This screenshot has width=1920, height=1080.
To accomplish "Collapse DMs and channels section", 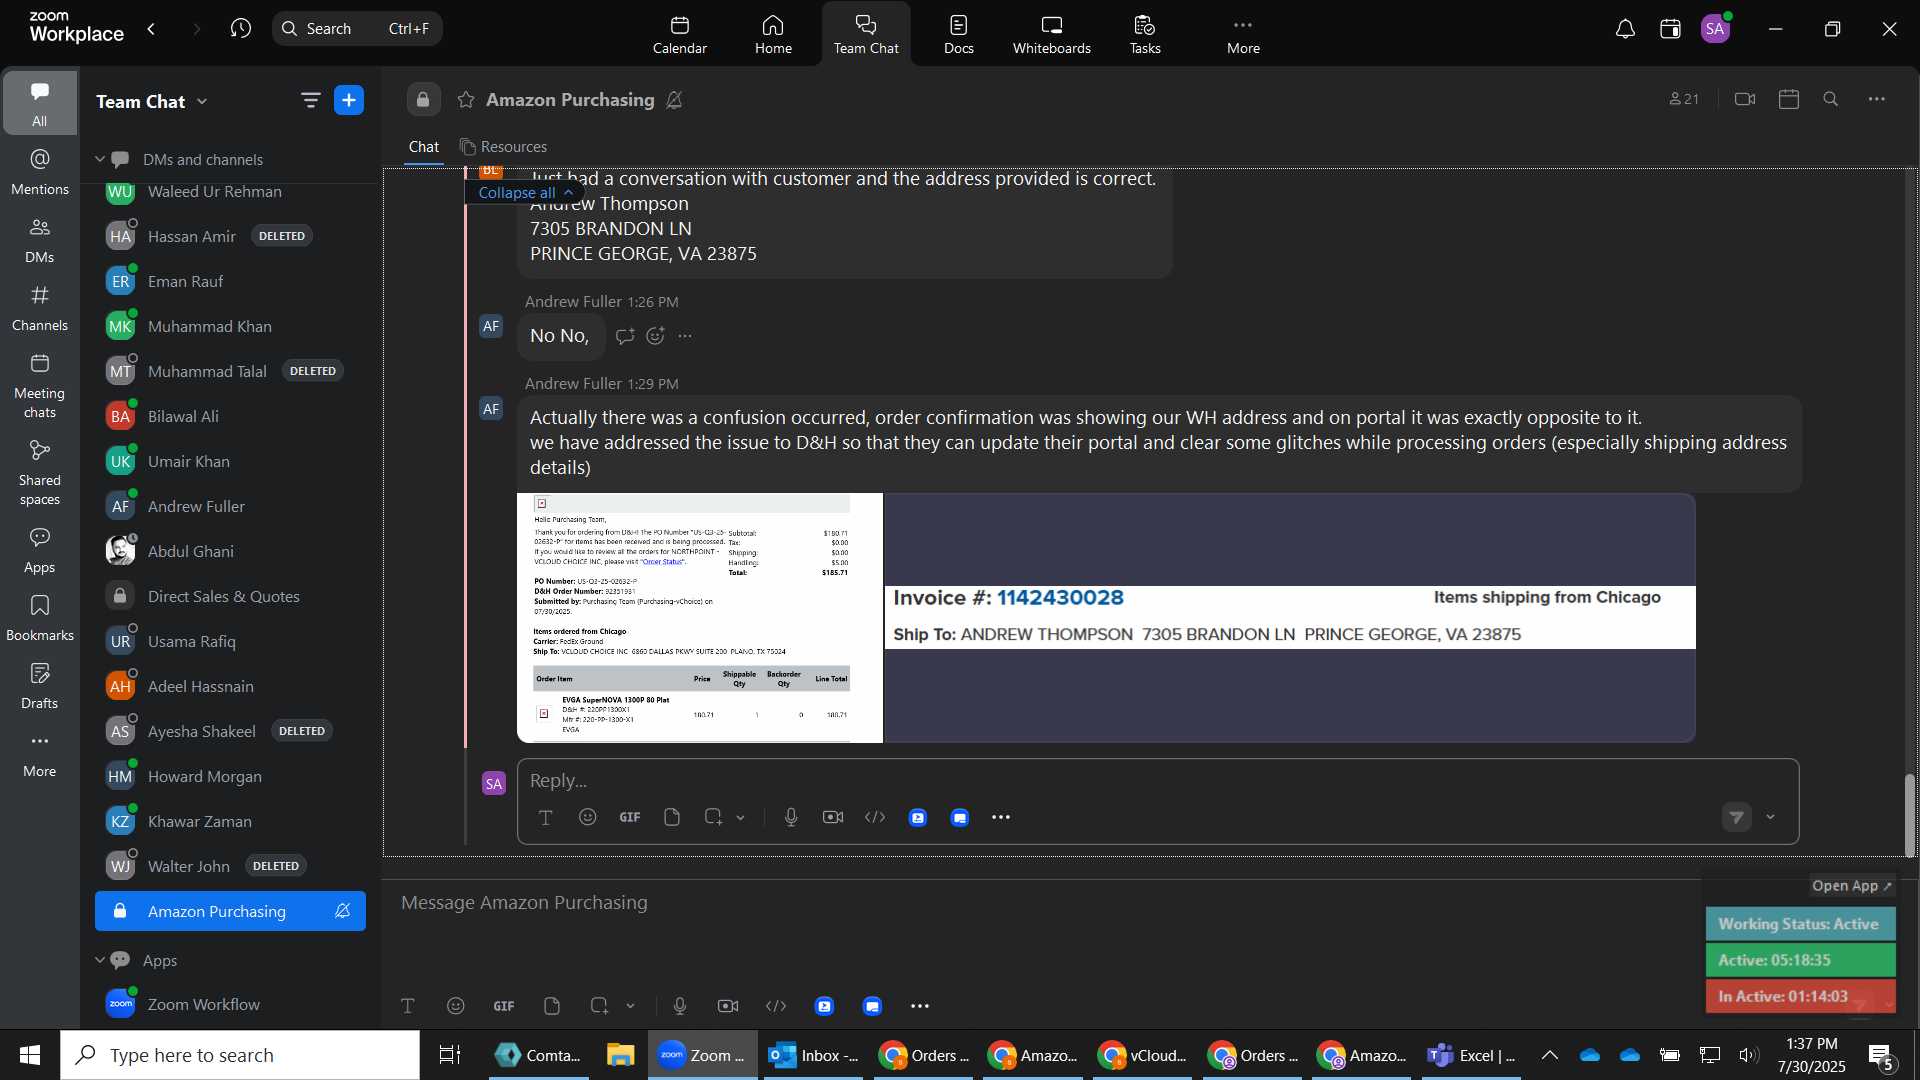I will pyautogui.click(x=100, y=159).
